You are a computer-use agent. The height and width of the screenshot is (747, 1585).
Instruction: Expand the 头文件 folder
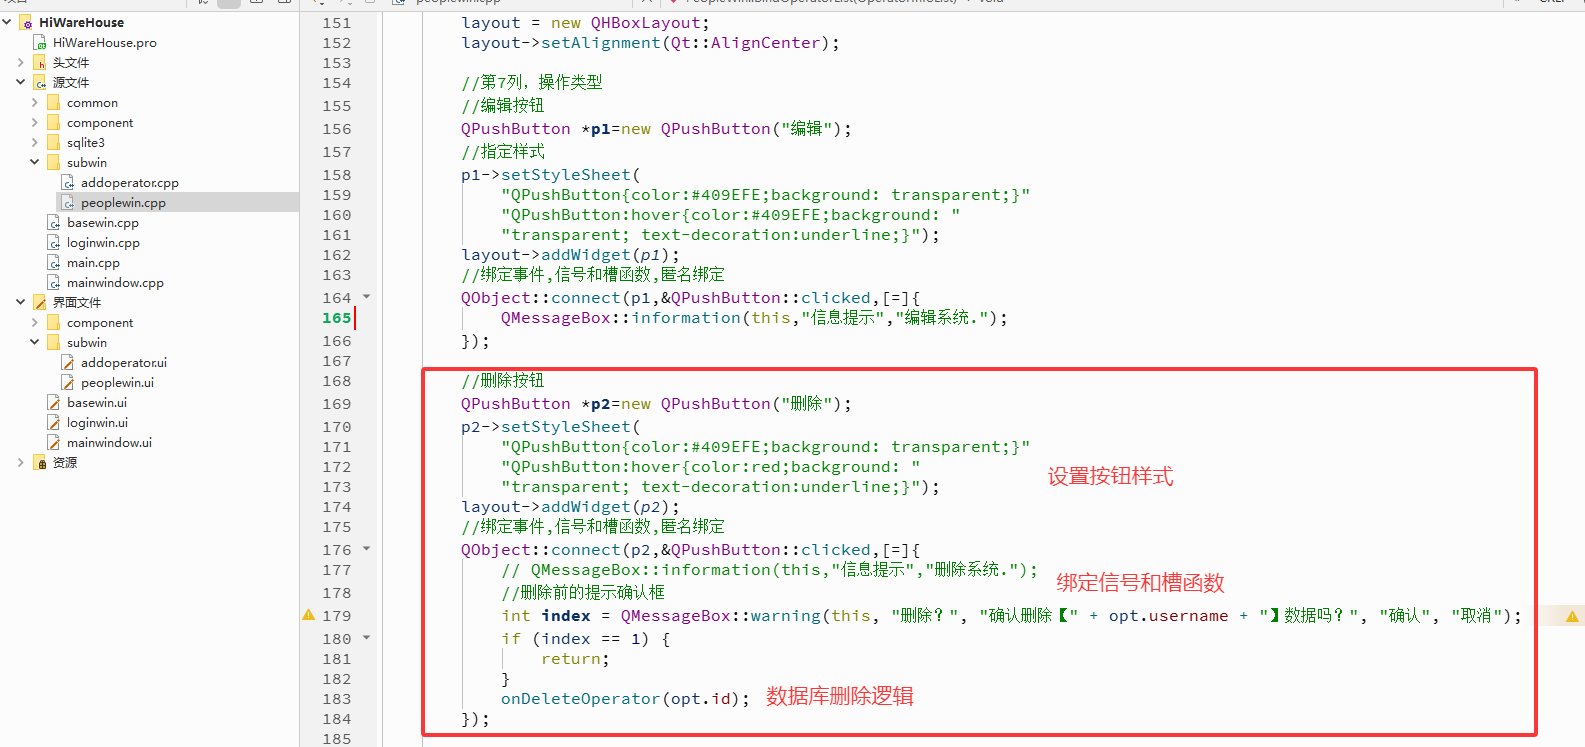pos(21,62)
